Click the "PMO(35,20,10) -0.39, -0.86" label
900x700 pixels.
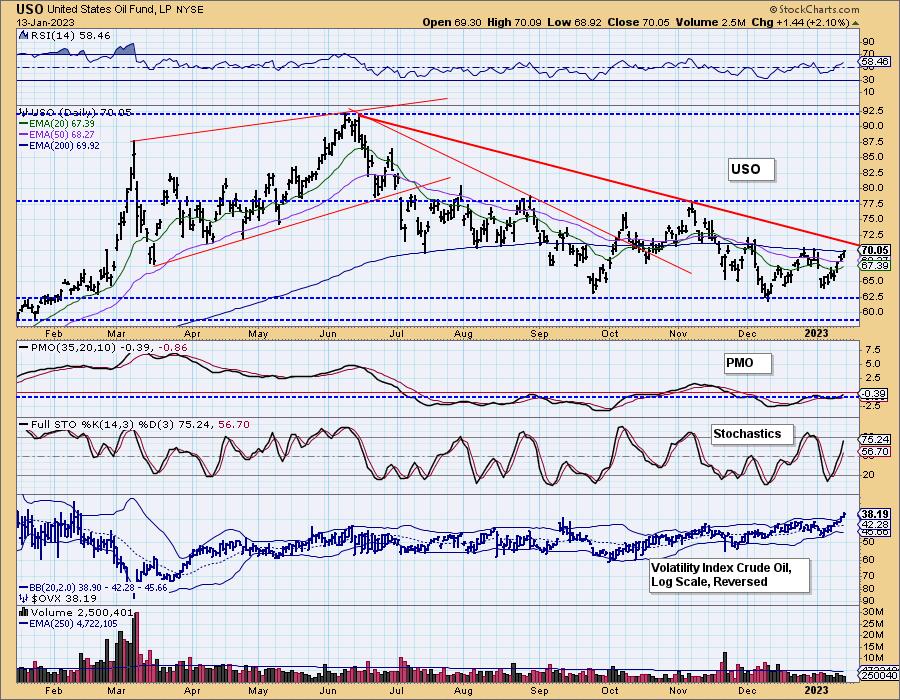coord(109,348)
